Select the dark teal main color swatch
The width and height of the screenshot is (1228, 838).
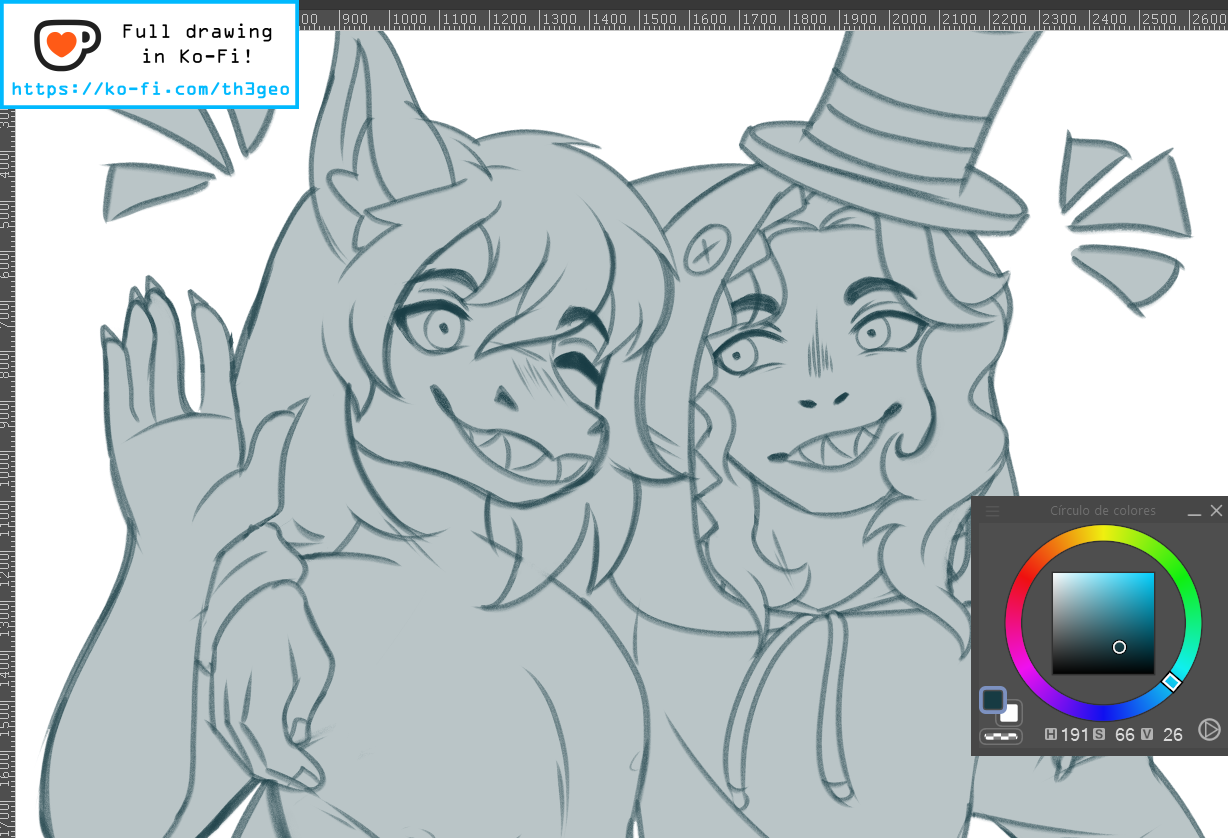[992, 700]
